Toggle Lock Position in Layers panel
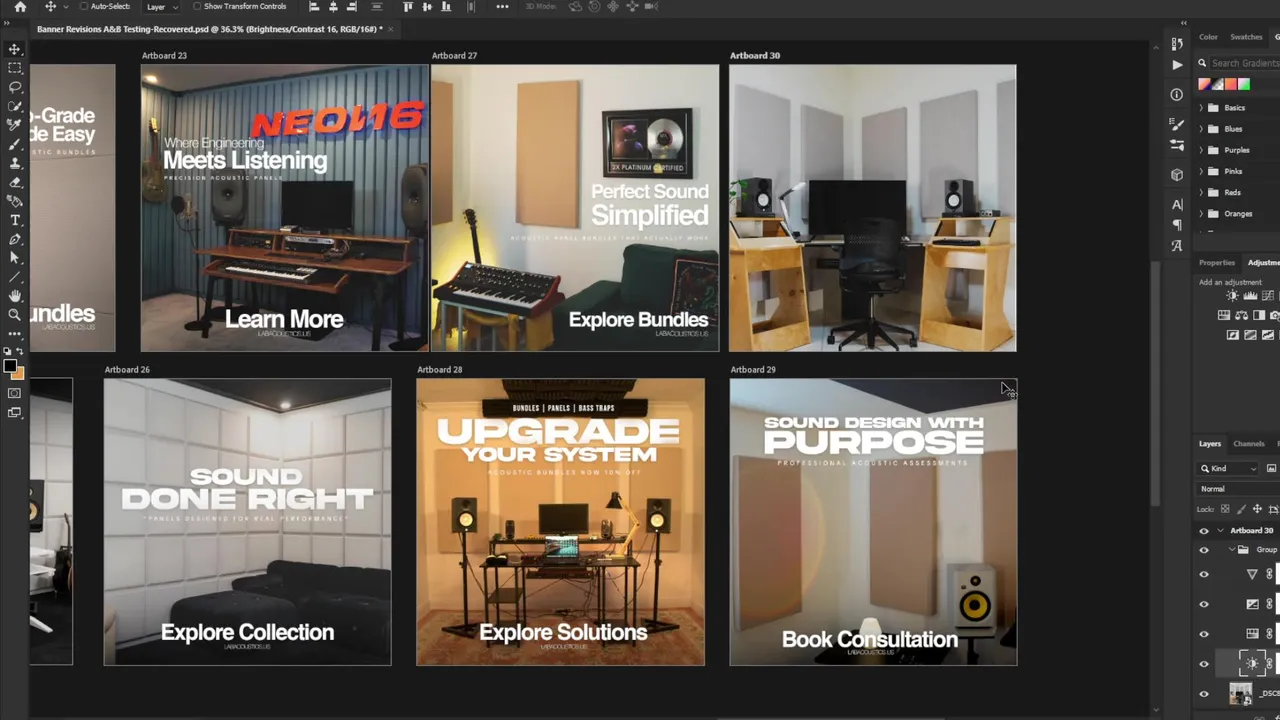This screenshot has height=720, width=1280. point(1257,509)
